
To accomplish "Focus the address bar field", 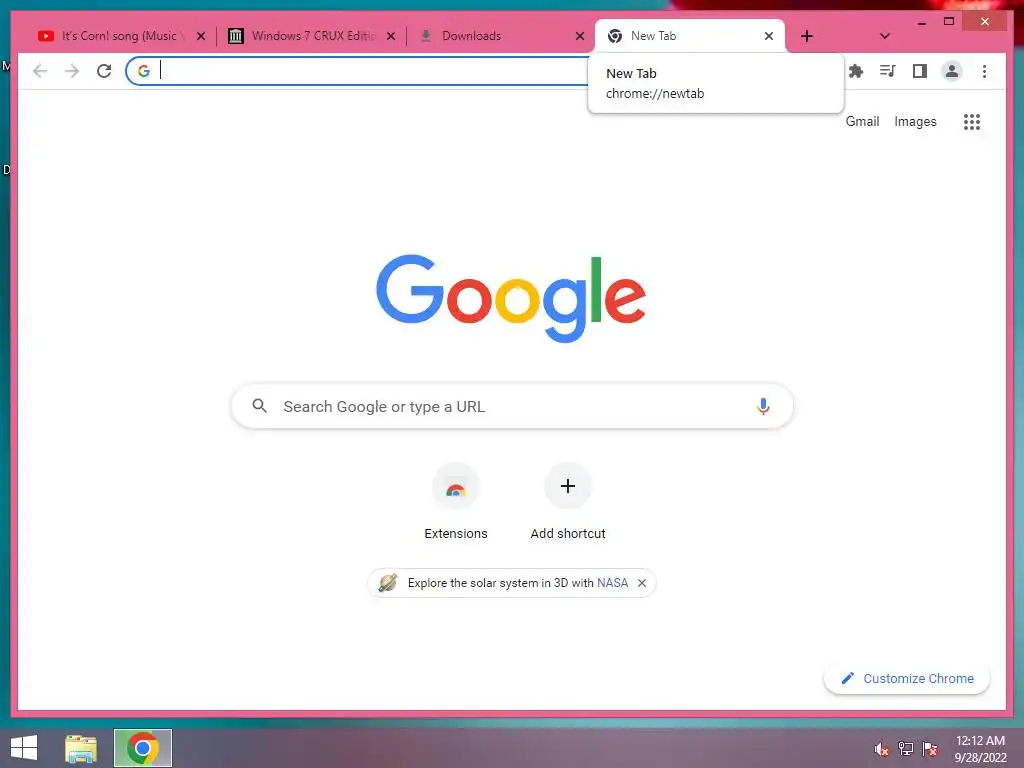I will click(357, 71).
